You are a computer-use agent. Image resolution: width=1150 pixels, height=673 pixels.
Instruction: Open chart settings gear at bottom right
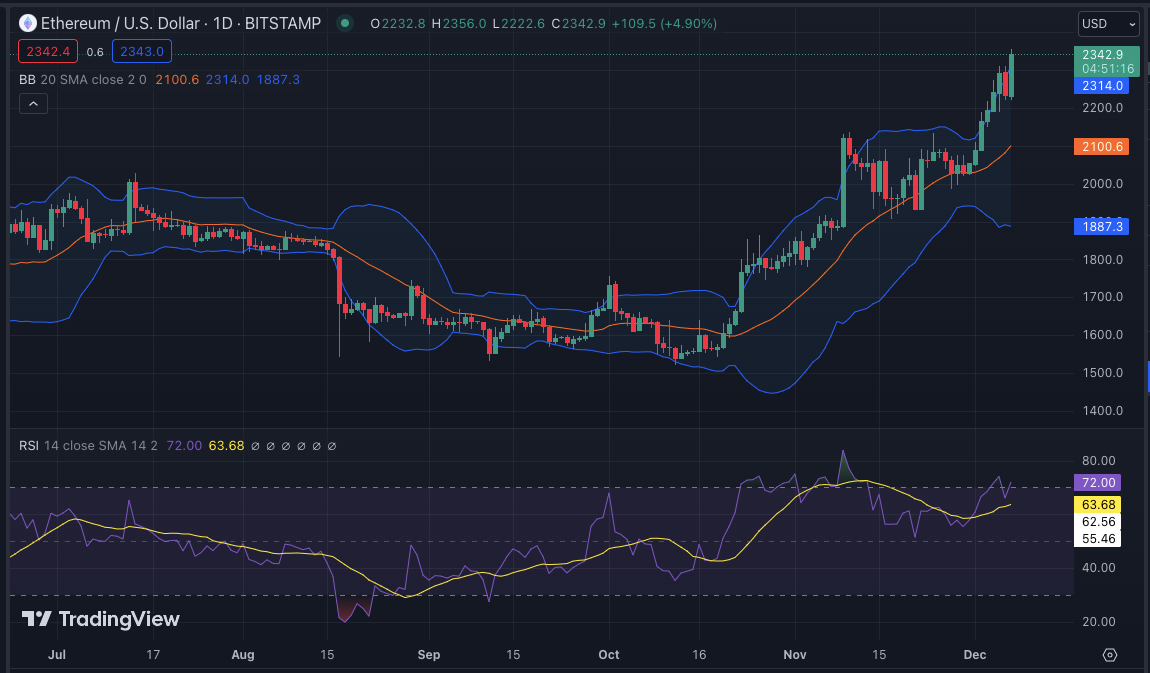(1109, 655)
